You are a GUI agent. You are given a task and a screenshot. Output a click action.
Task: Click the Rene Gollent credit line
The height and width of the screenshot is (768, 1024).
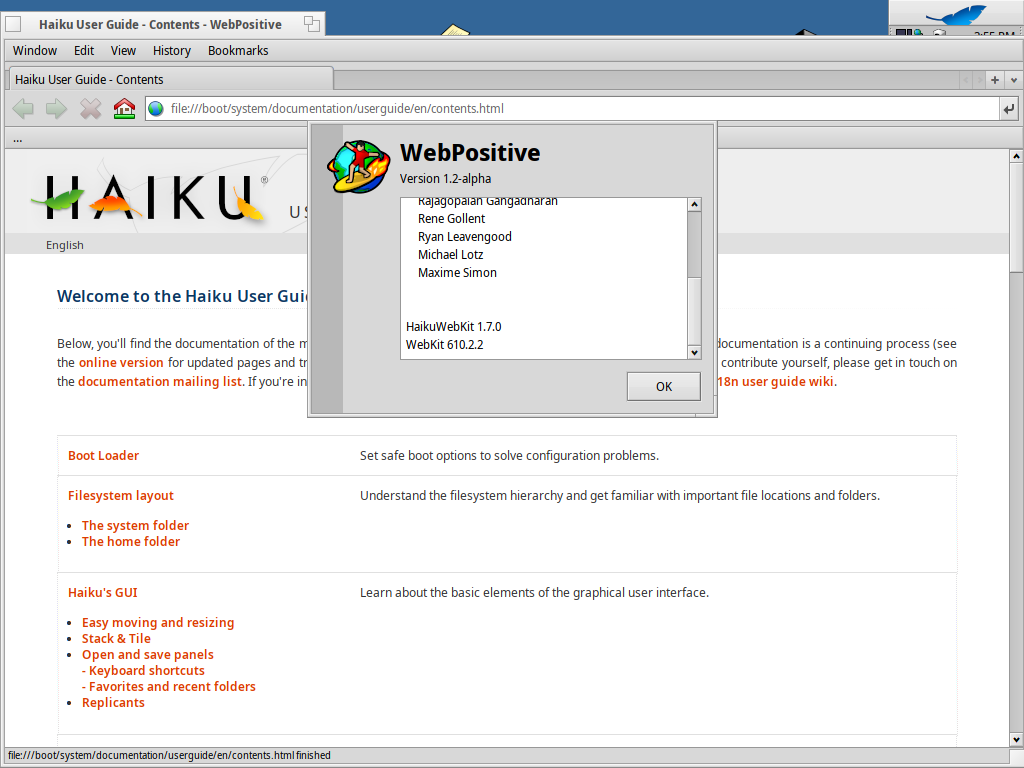coord(451,219)
